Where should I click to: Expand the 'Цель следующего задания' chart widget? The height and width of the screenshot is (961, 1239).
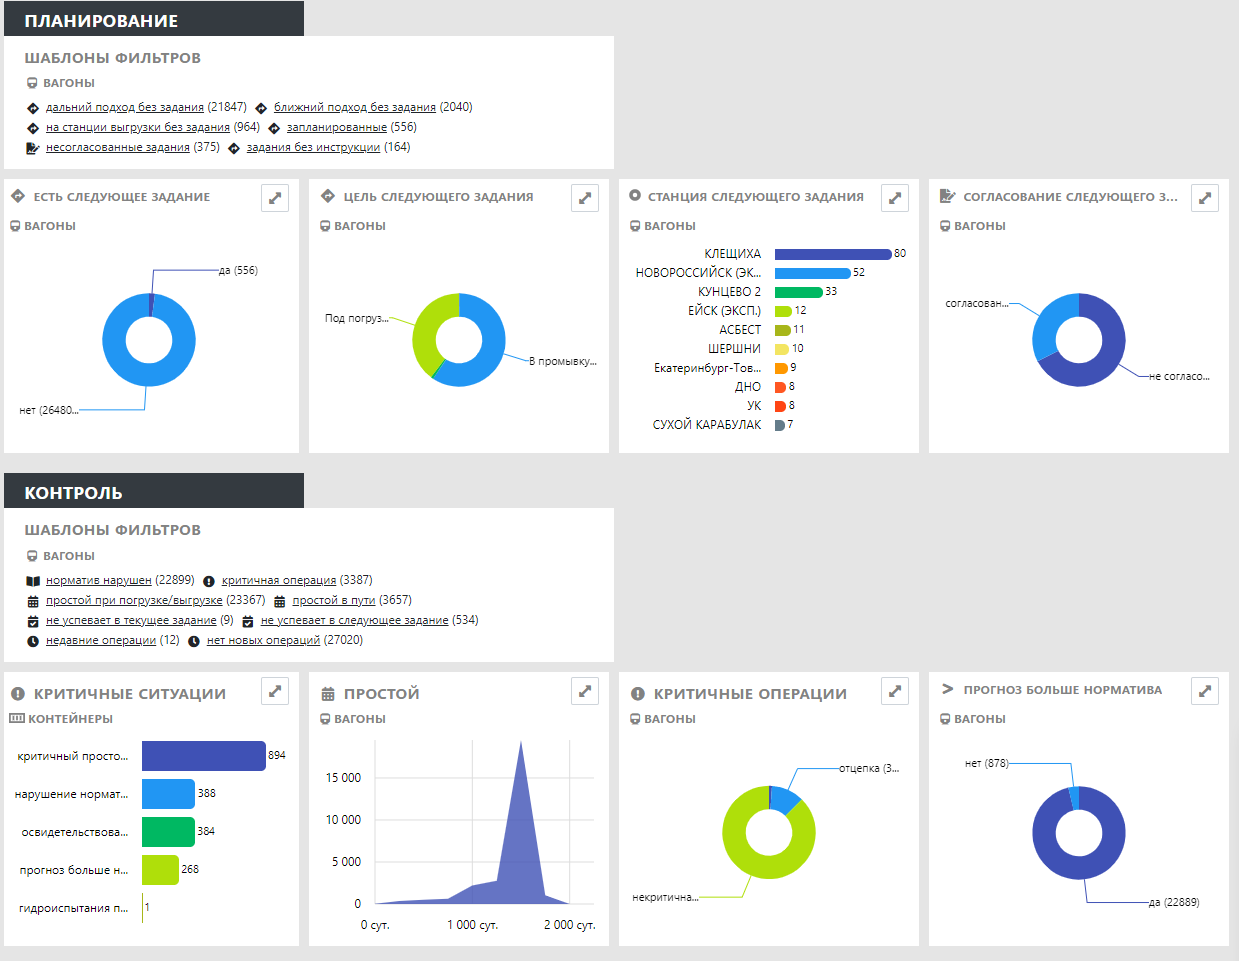585,198
